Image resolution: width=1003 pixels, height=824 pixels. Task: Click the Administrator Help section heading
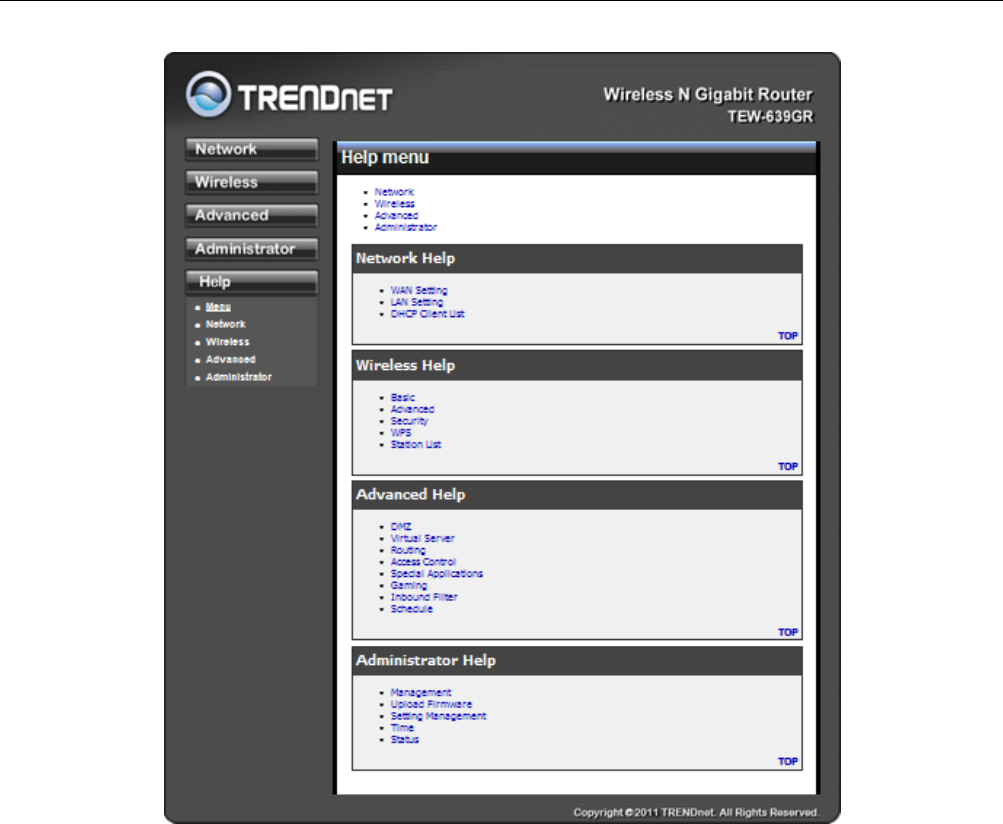point(426,660)
